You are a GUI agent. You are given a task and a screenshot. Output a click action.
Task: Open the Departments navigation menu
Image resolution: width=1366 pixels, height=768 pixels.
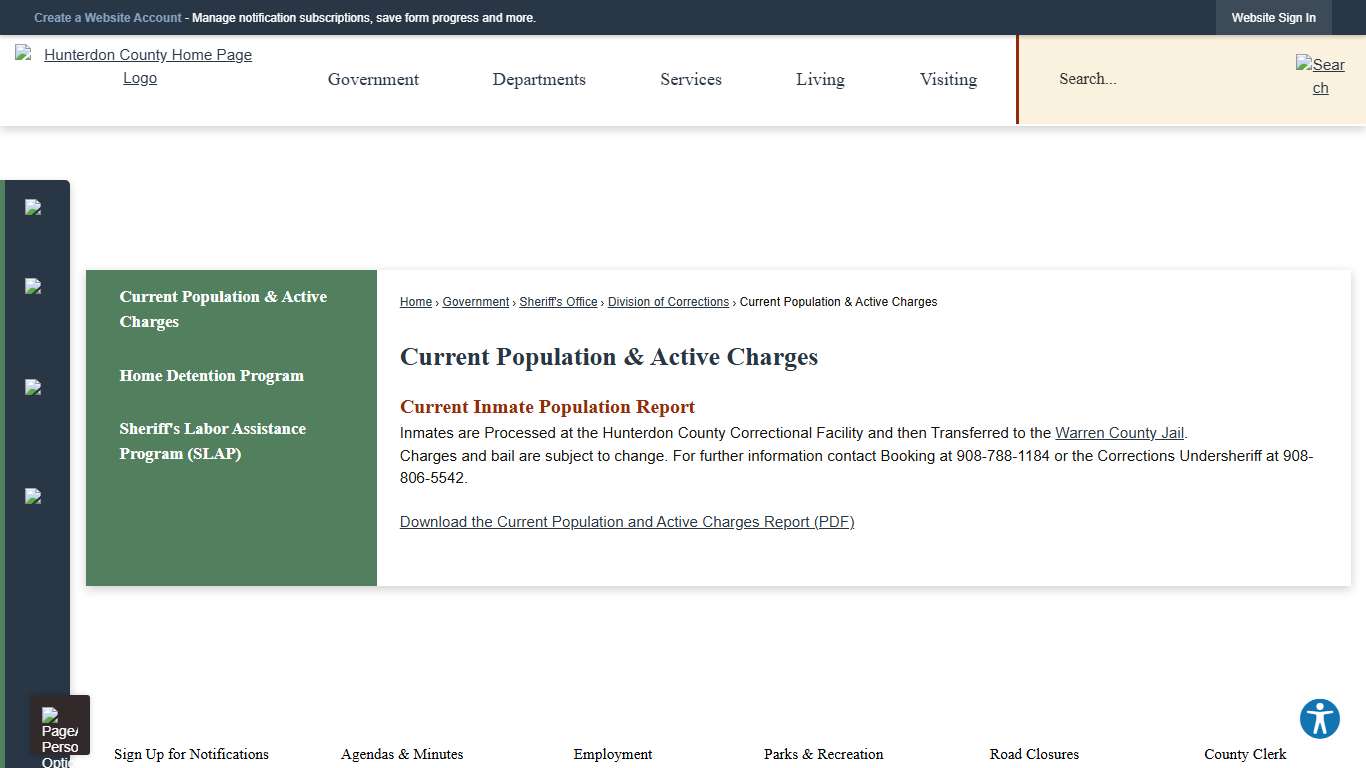click(539, 79)
